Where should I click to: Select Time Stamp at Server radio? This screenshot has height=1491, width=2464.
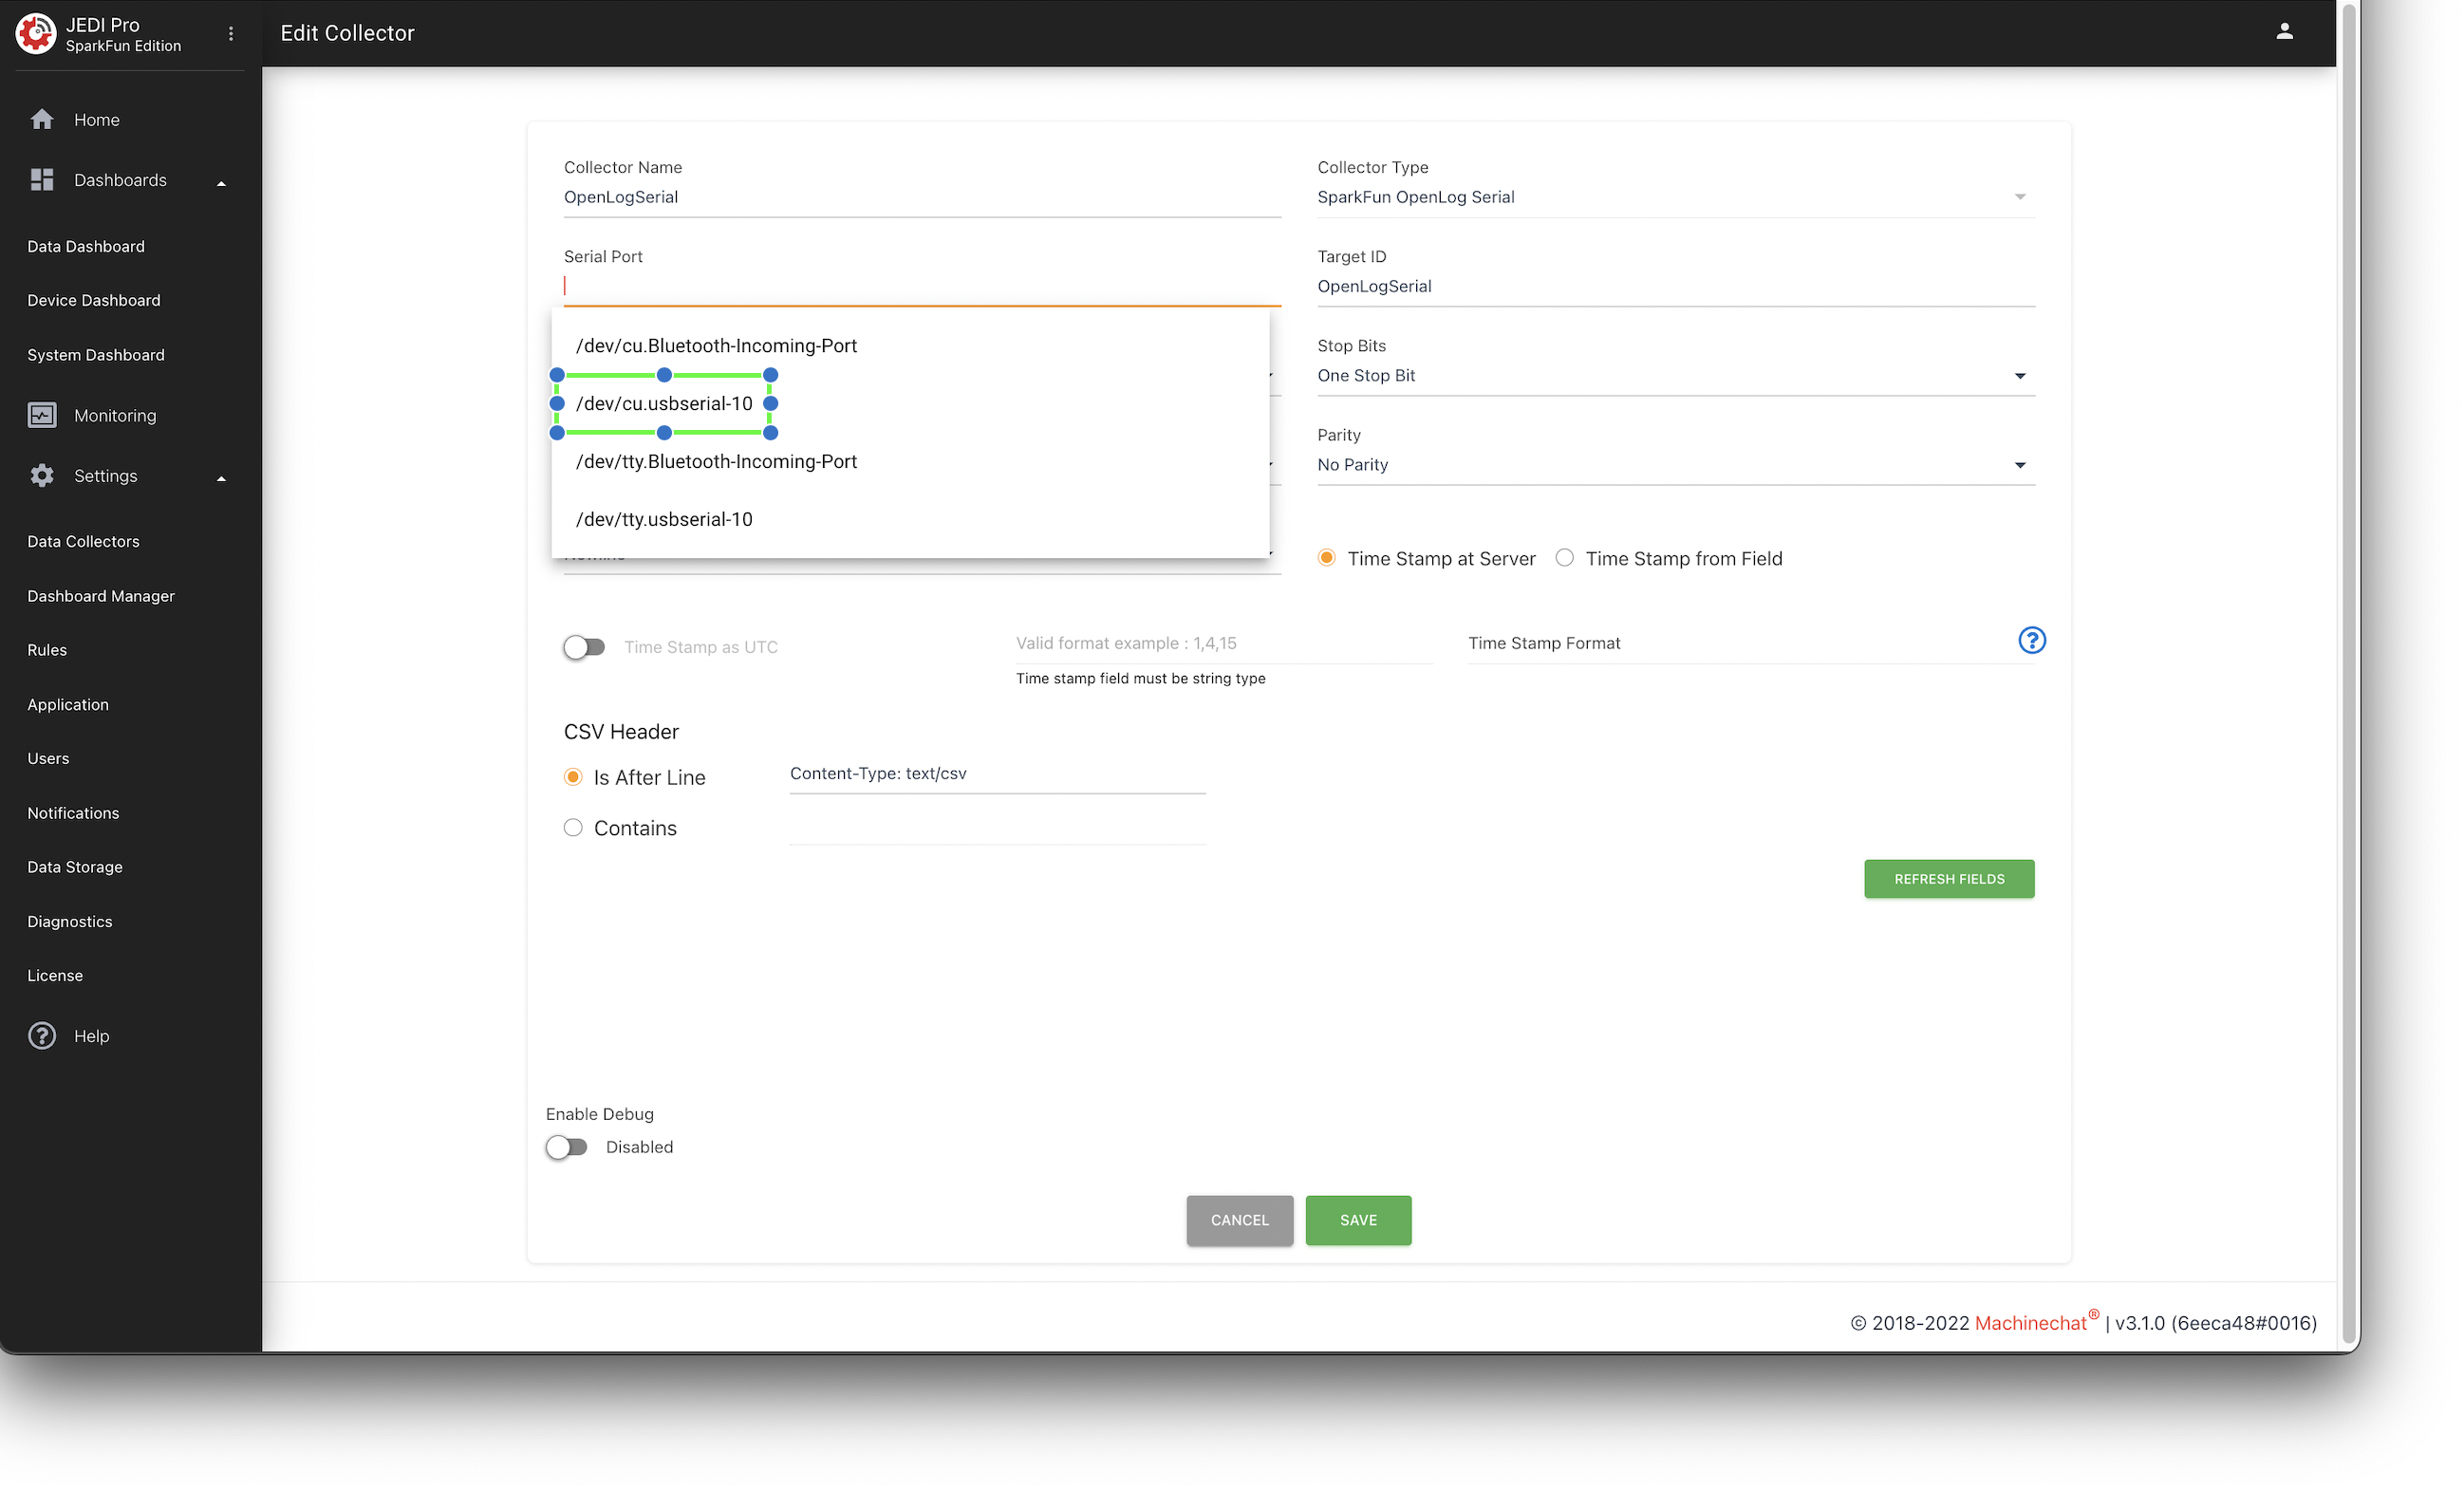coord(1326,558)
